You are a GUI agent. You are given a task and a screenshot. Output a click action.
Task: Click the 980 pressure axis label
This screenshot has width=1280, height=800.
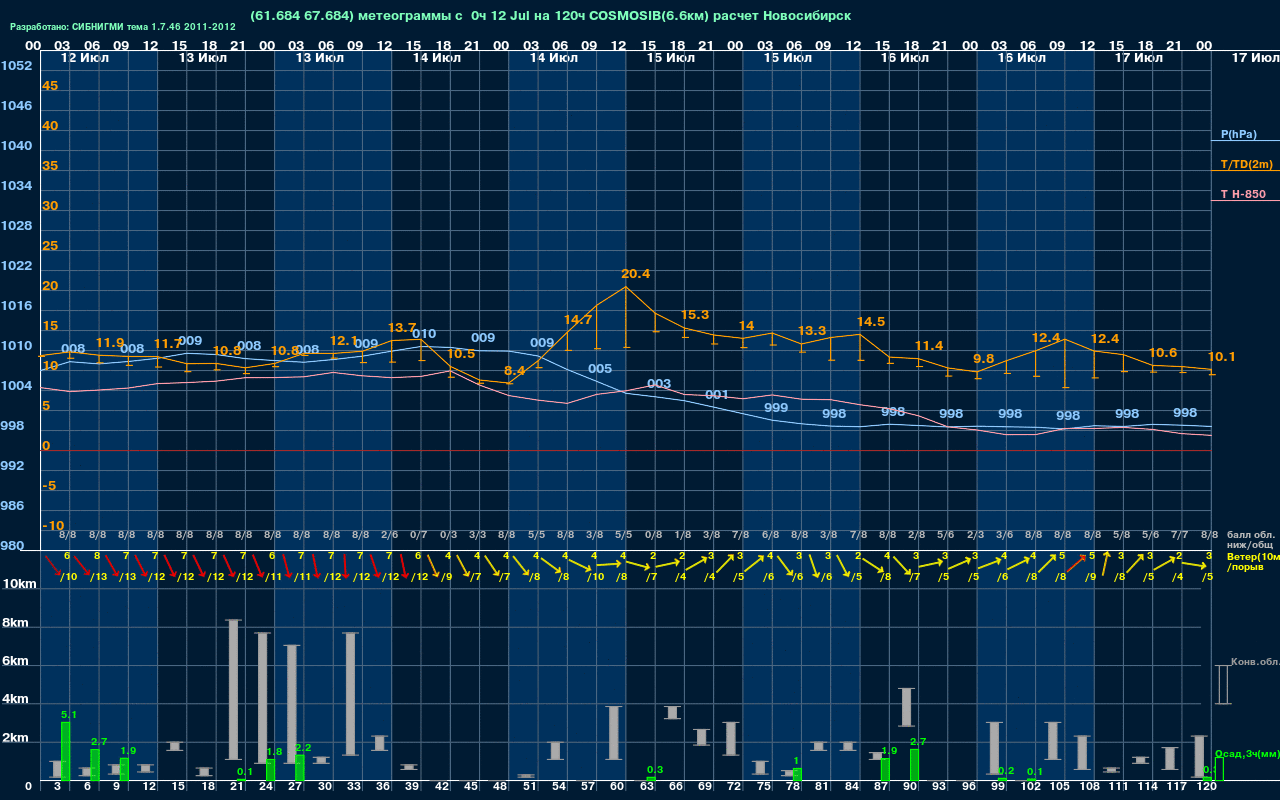pos(13,546)
